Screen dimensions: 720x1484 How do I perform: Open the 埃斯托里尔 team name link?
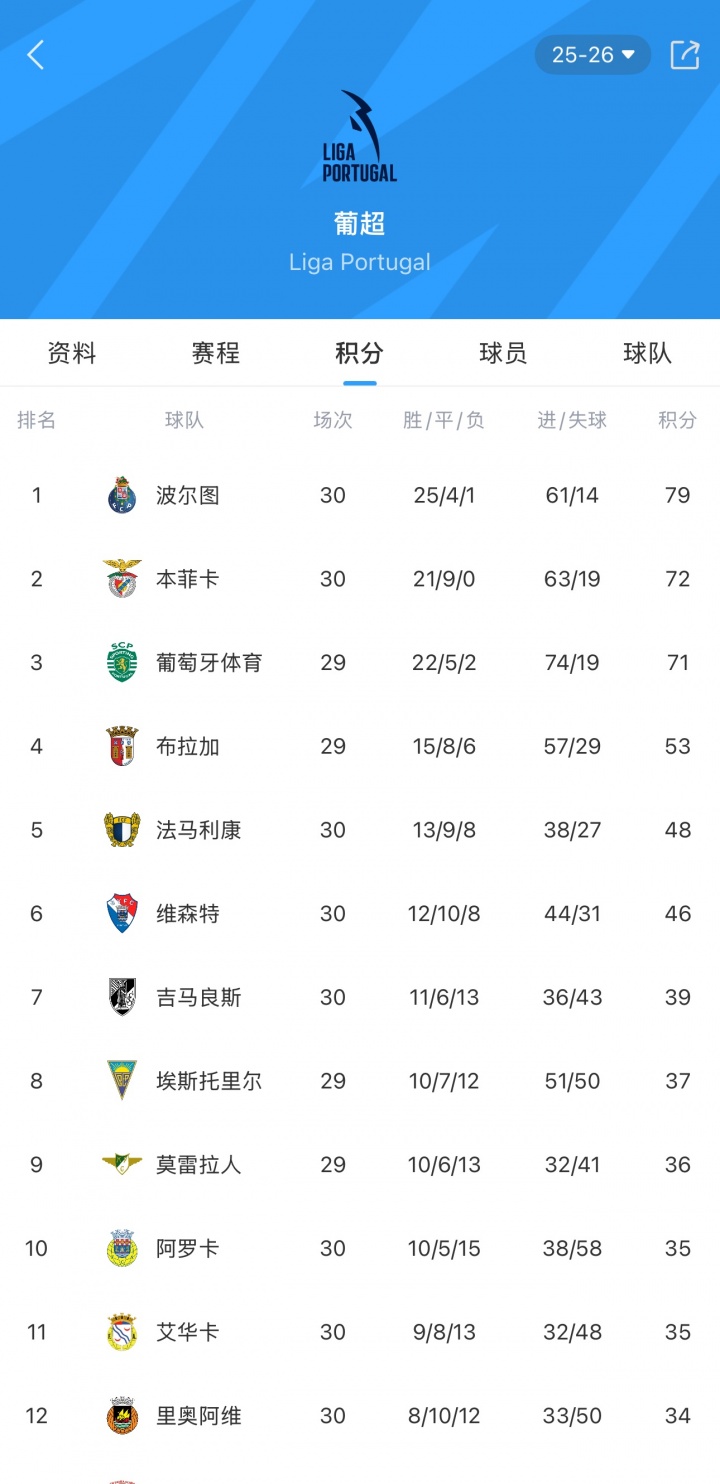tap(209, 1081)
